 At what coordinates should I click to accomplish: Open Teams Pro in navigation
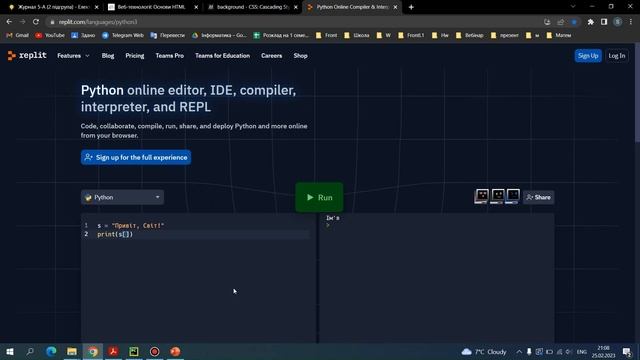[x=169, y=56]
